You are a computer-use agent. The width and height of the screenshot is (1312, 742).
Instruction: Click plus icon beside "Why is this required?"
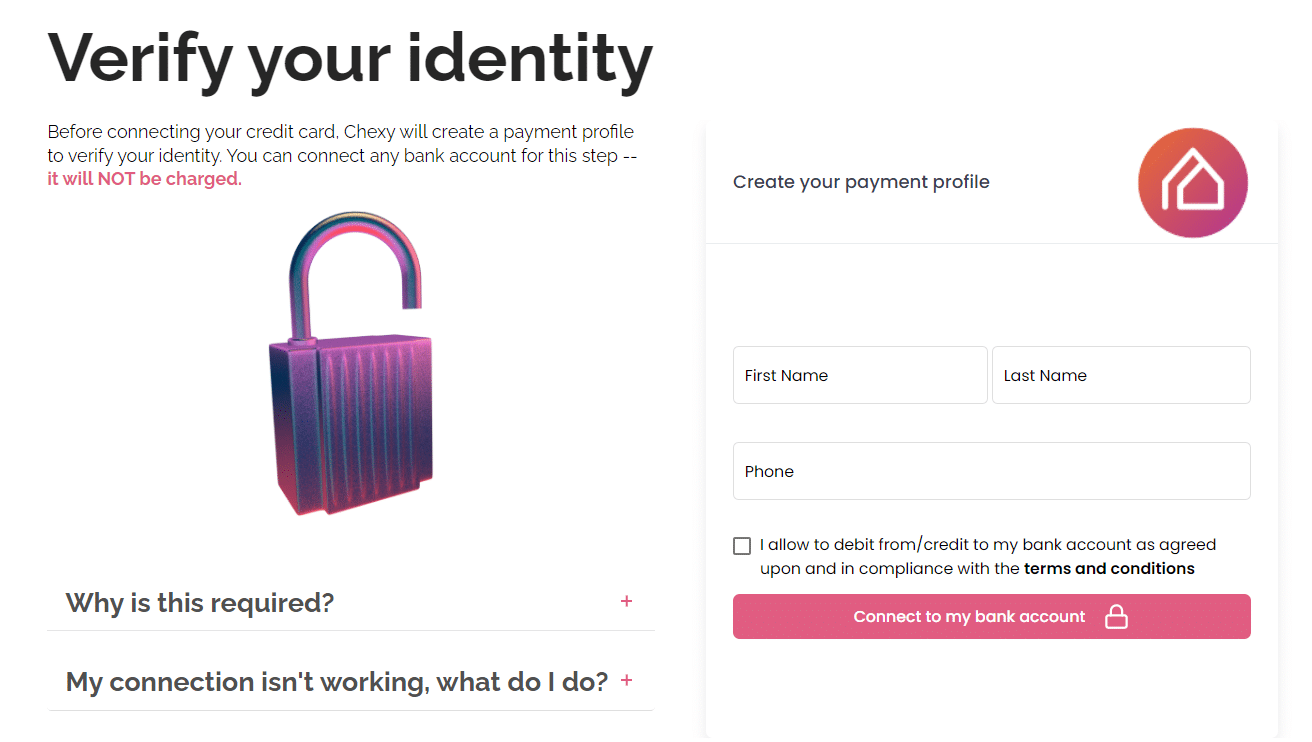626,601
